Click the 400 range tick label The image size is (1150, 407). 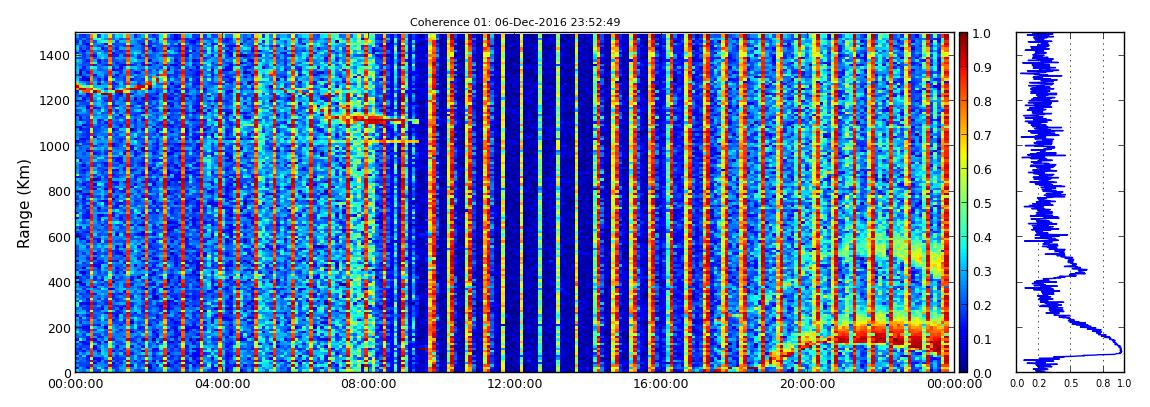pyautogui.click(x=59, y=282)
